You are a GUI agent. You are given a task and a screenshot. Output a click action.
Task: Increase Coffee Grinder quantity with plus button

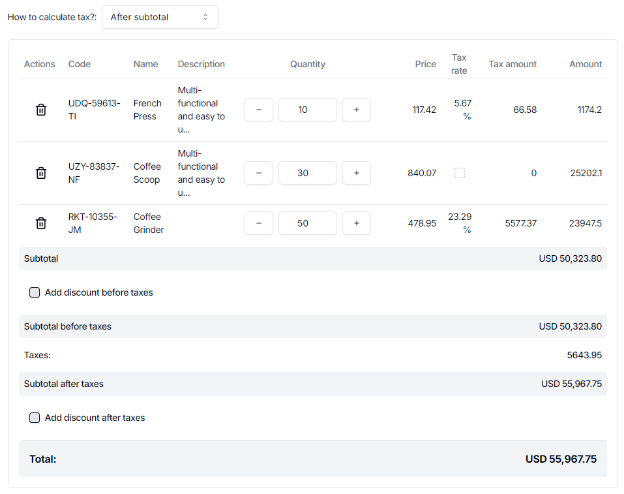pyautogui.click(x=356, y=224)
